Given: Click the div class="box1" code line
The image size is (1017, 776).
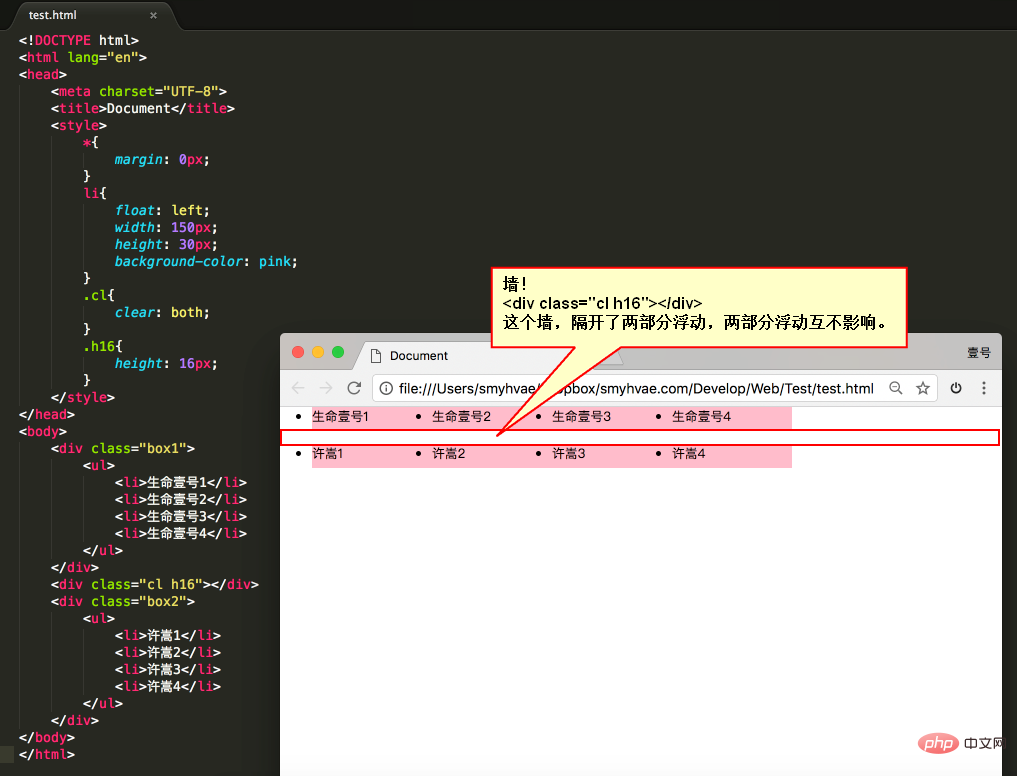Looking at the screenshot, I should (123, 448).
